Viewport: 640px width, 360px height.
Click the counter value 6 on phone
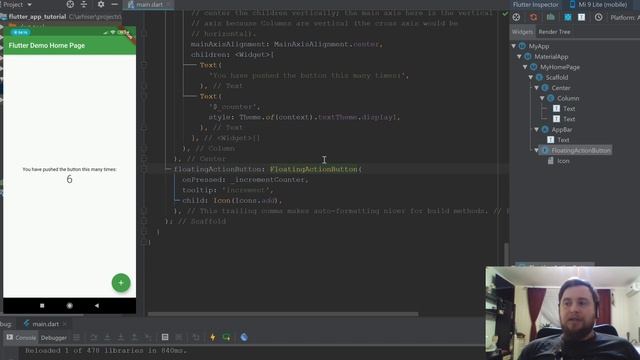click(69, 179)
